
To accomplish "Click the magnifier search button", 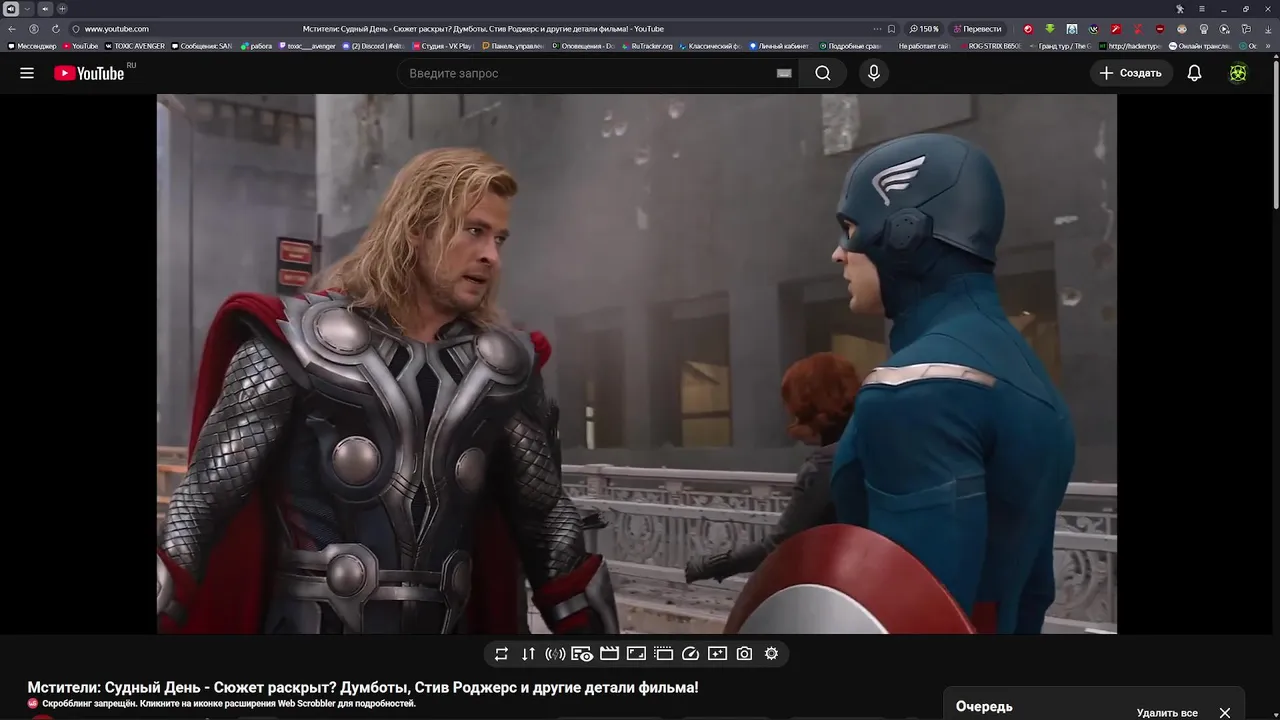I will click(x=822, y=73).
